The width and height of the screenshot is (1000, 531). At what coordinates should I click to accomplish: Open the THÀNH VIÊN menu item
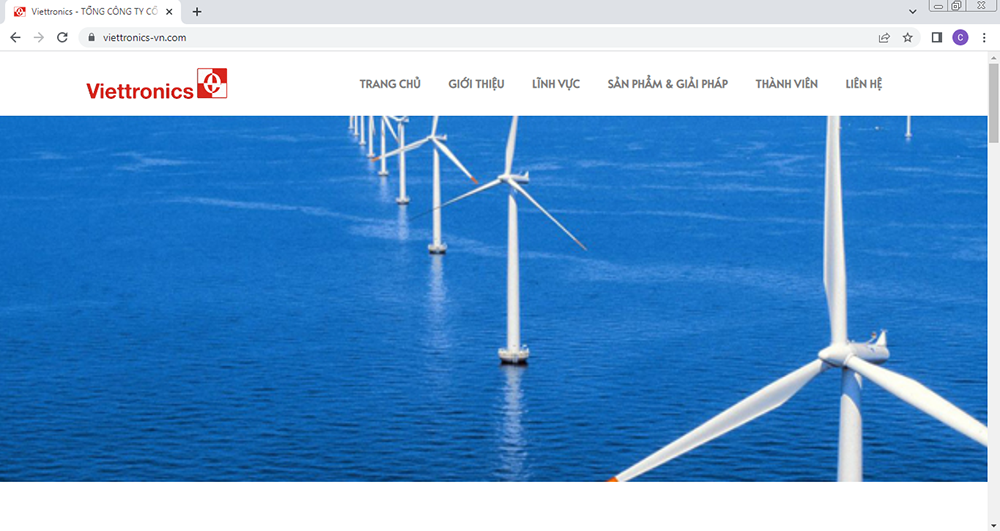click(x=786, y=84)
